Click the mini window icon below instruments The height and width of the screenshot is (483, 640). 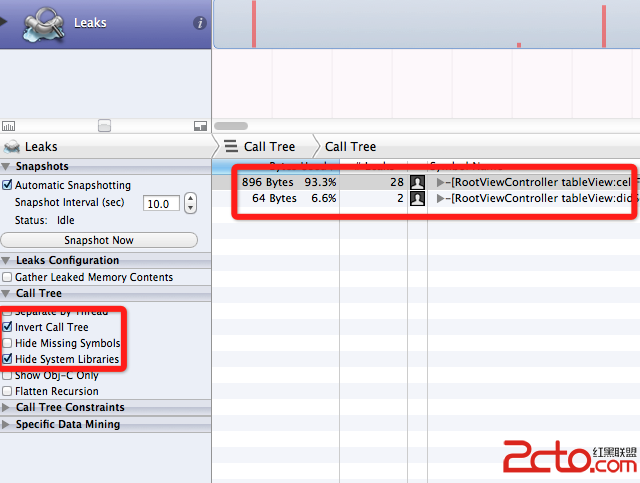104,126
